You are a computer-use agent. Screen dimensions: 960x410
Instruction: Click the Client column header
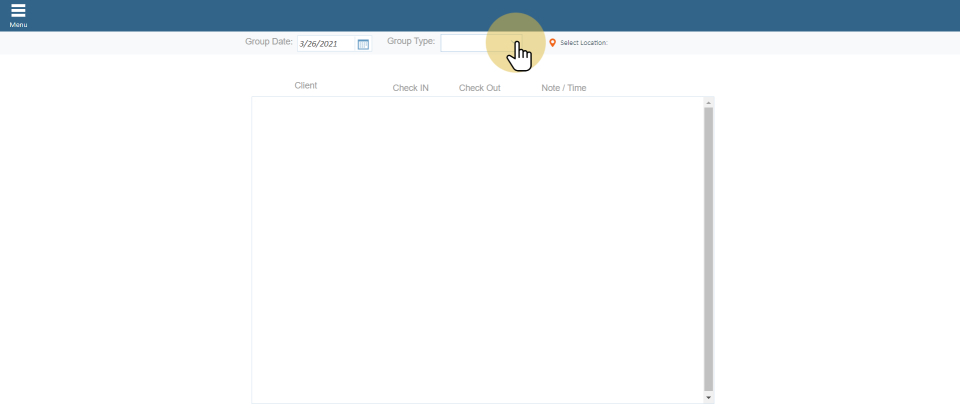(306, 86)
